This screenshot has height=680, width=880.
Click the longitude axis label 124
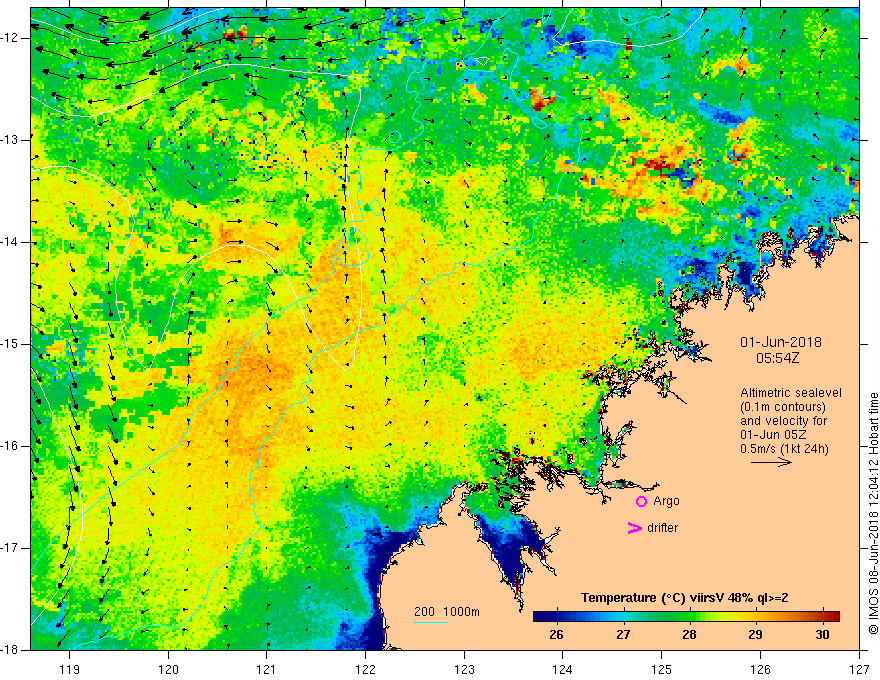click(x=563, y=669)
